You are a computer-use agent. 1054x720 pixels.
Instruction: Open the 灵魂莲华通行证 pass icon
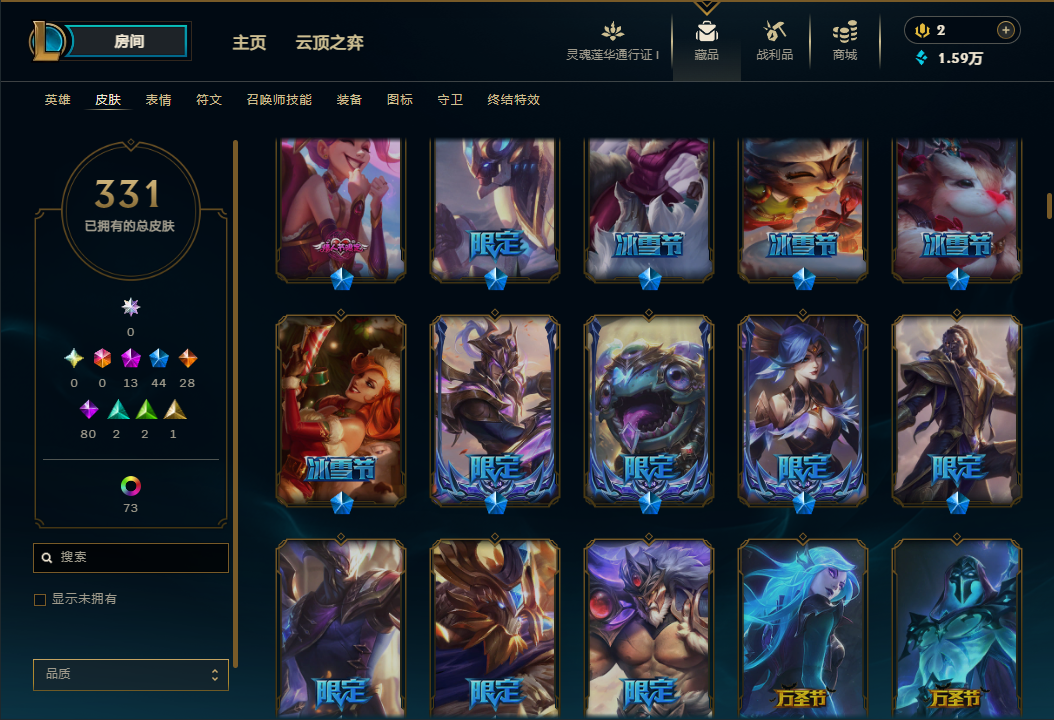[612, 31]
